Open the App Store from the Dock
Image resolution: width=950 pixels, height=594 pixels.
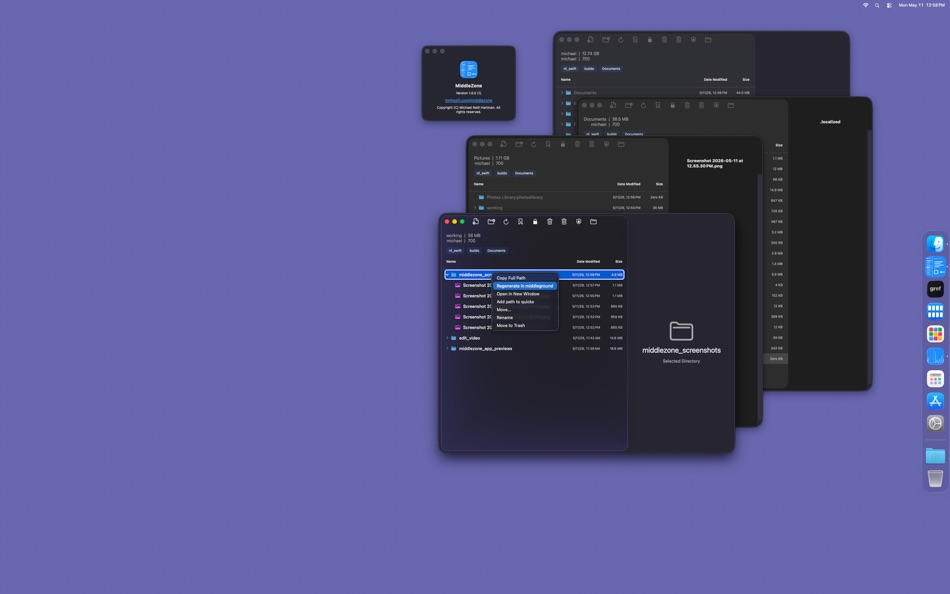point(935,401)
